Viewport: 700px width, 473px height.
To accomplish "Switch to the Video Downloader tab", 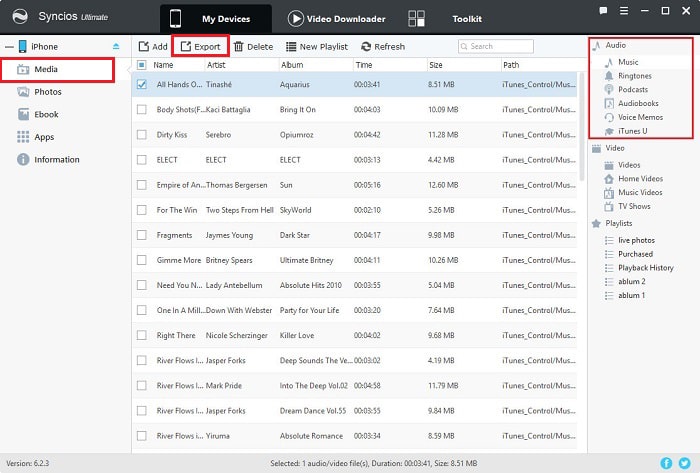I will coord(337,19).
